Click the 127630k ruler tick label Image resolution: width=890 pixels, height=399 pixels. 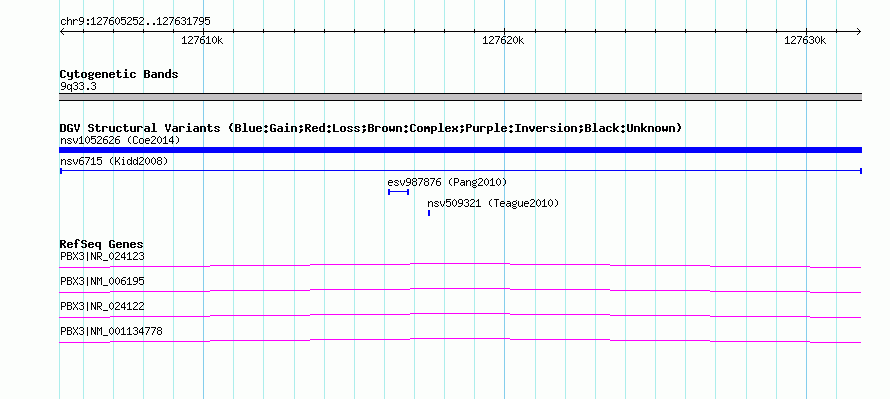pos(805,40)
